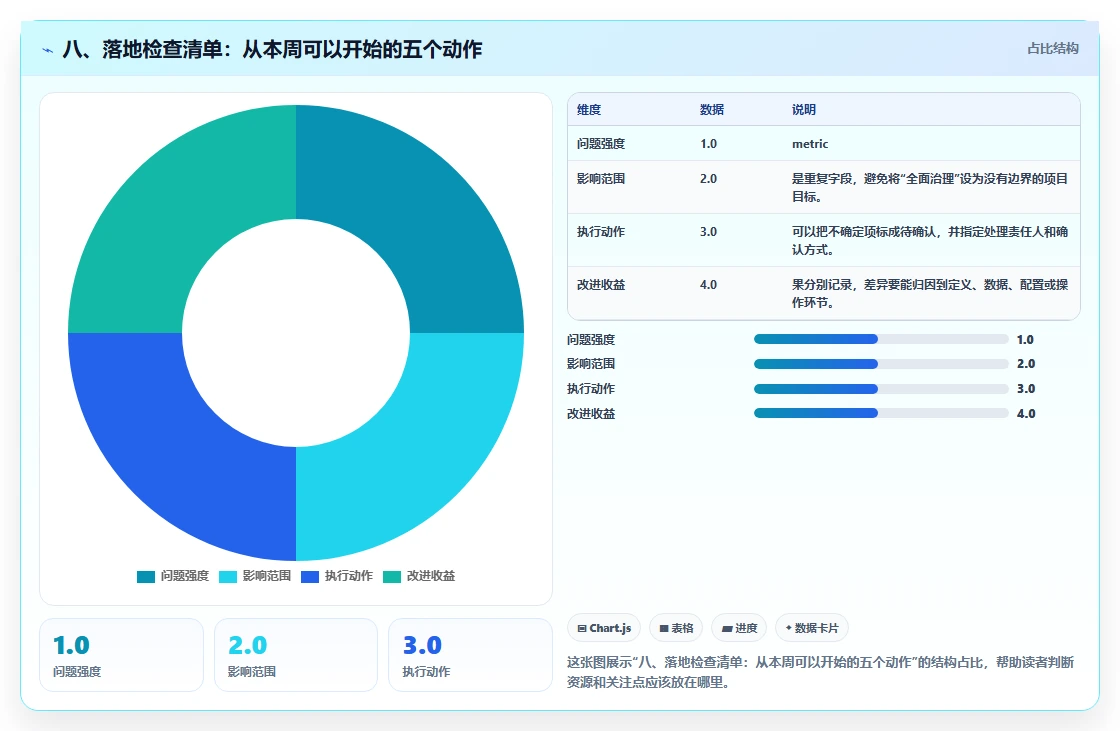Click 改进收益 label in legend

pos(431,576)
